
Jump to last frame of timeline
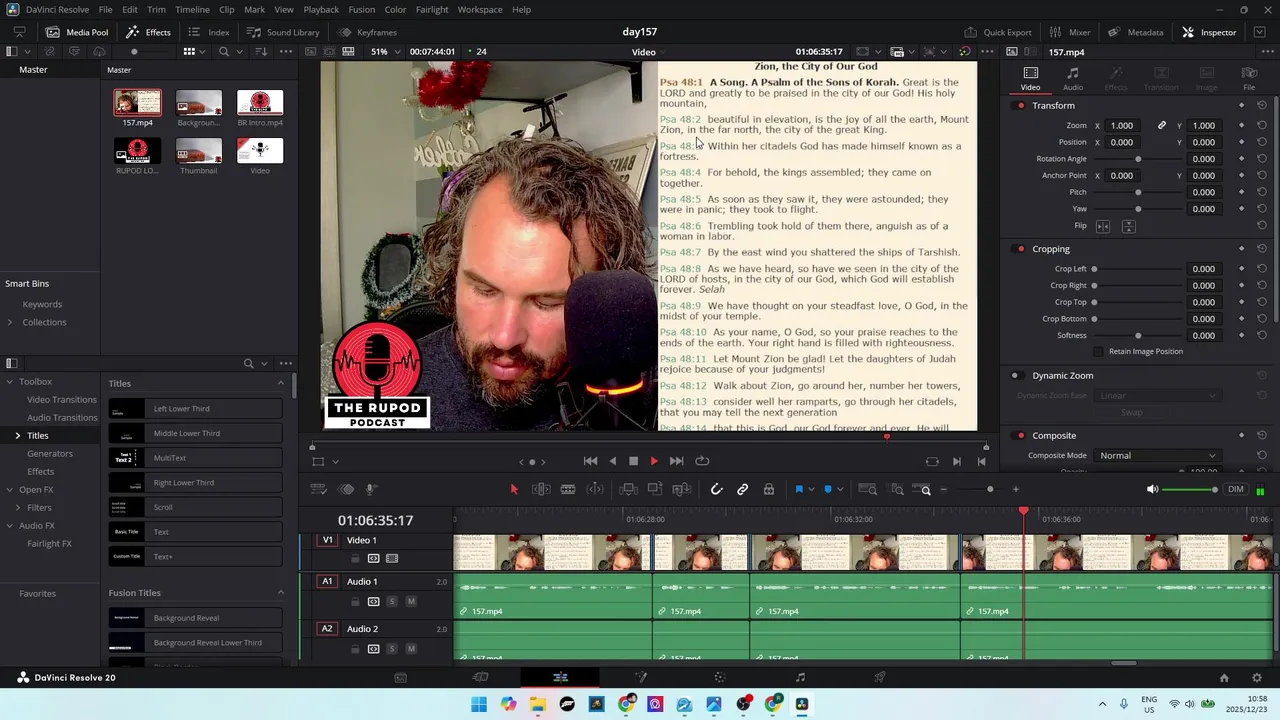676,461
